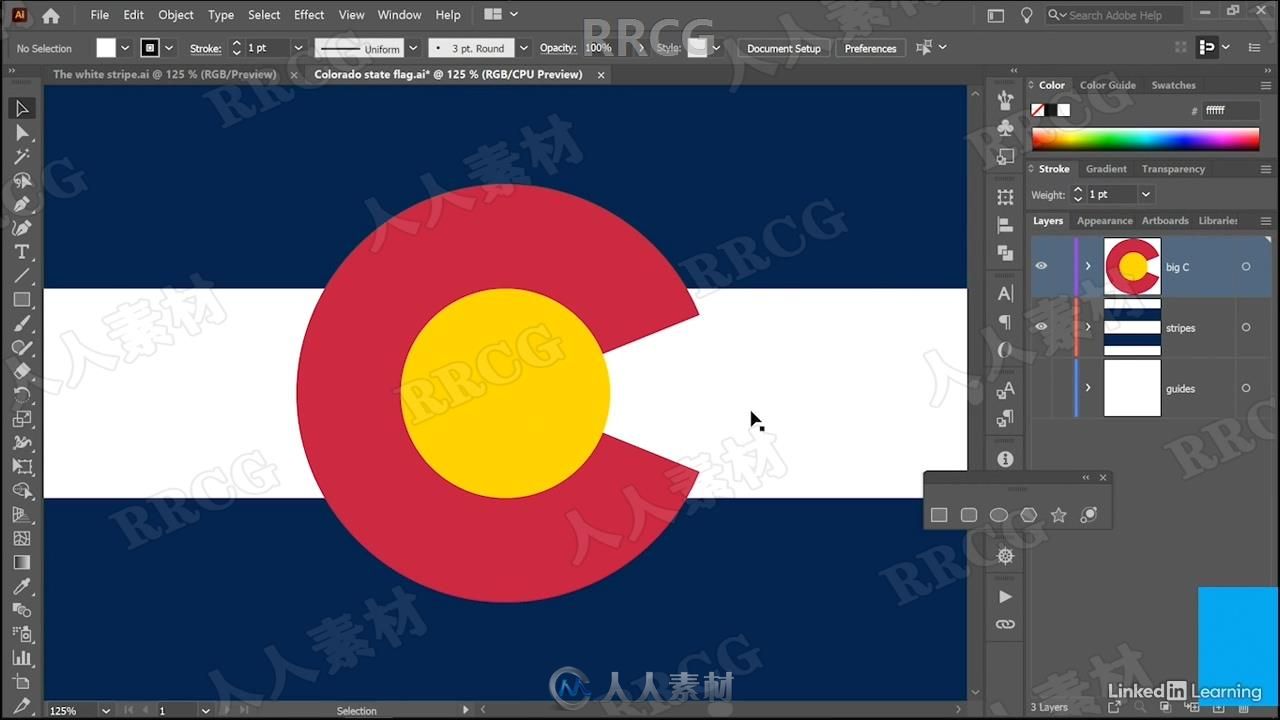The width and height of the screenshot is (1280, 720).
Task: Click the fill color swatch in control bar
Action: point(106,48)
